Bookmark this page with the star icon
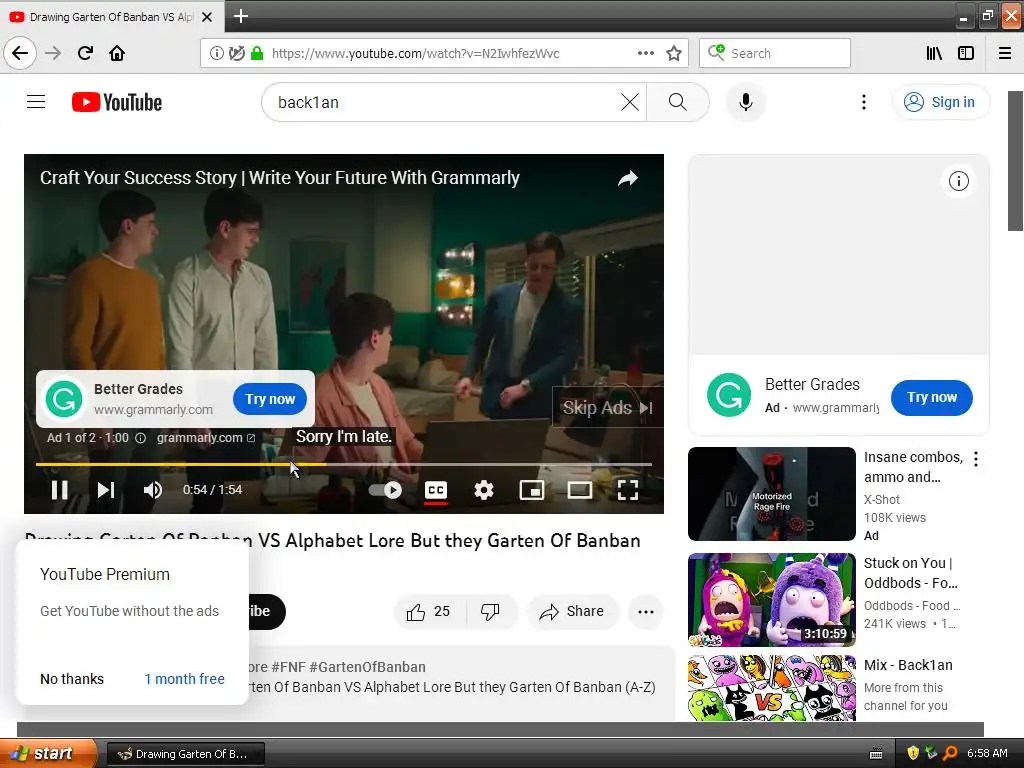 pos(674,53)
